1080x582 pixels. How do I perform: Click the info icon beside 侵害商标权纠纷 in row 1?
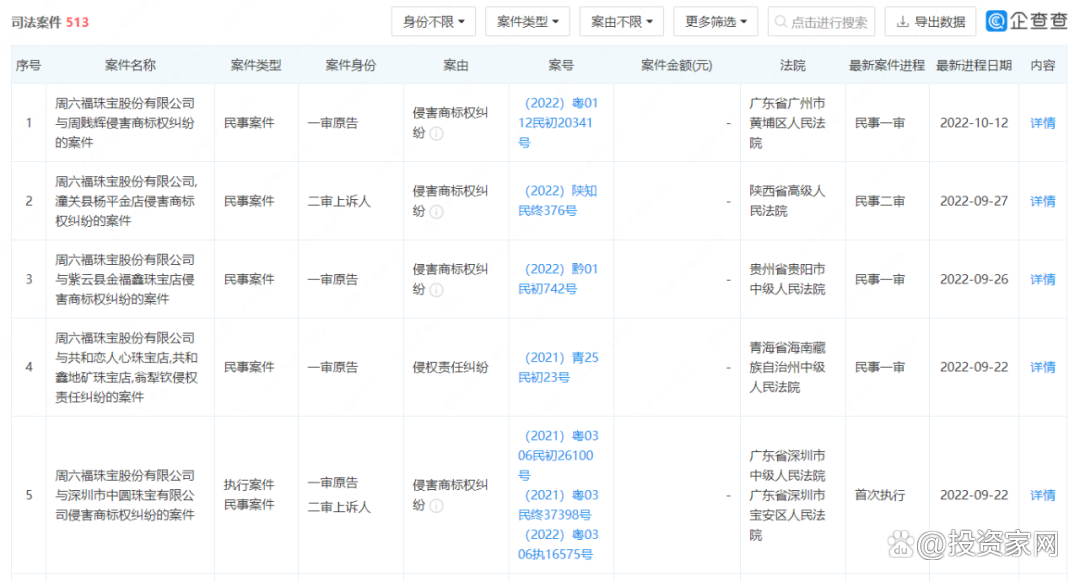[x=437, y=134]
